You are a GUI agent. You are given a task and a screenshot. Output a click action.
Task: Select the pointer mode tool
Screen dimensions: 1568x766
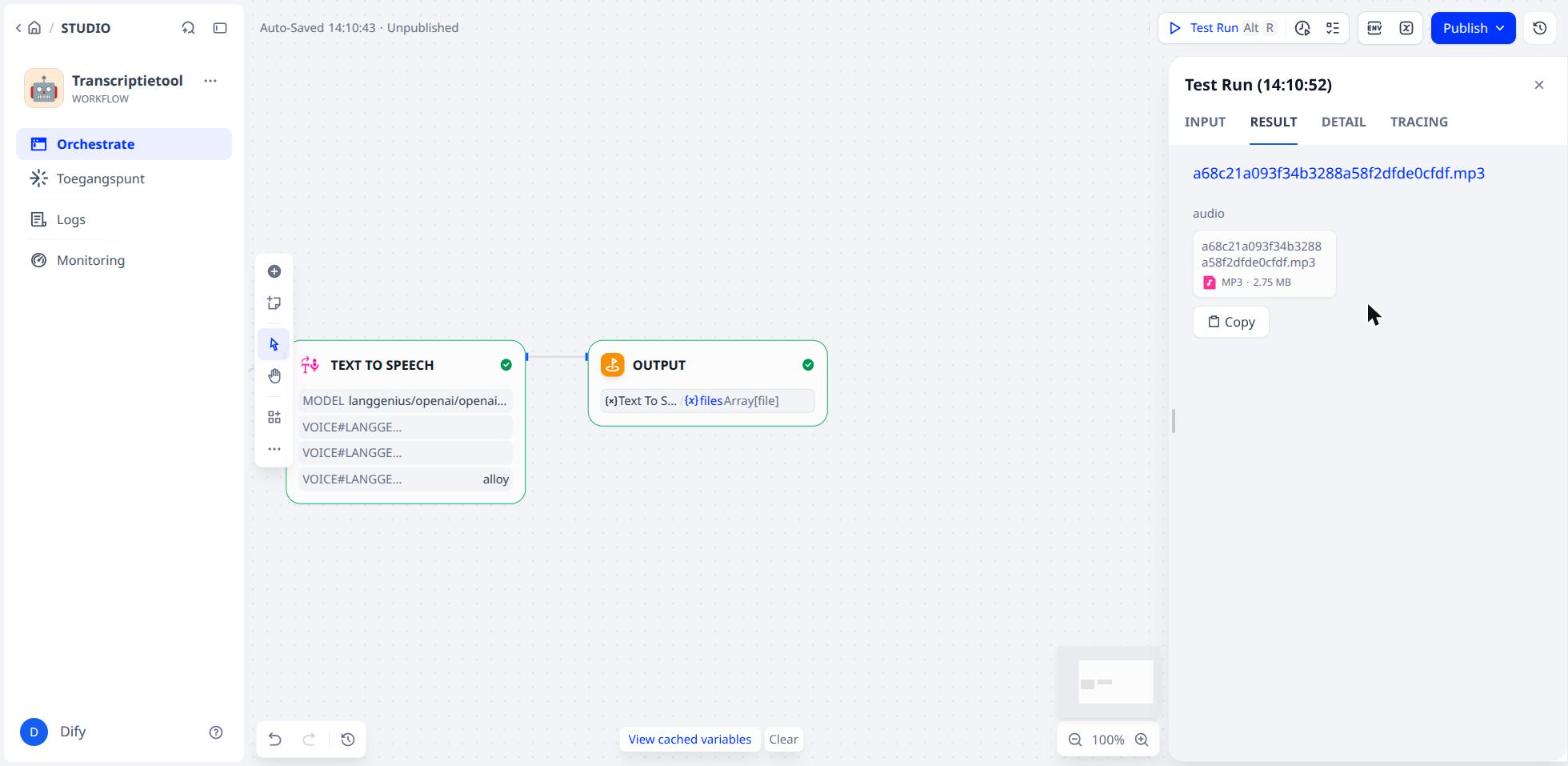274,345
